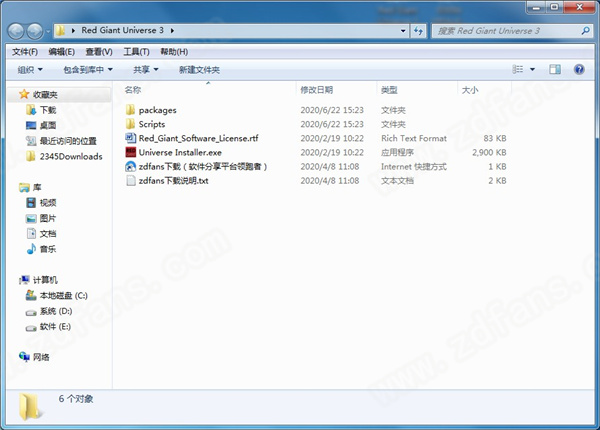Open the 帮助(H) menu

174,52
